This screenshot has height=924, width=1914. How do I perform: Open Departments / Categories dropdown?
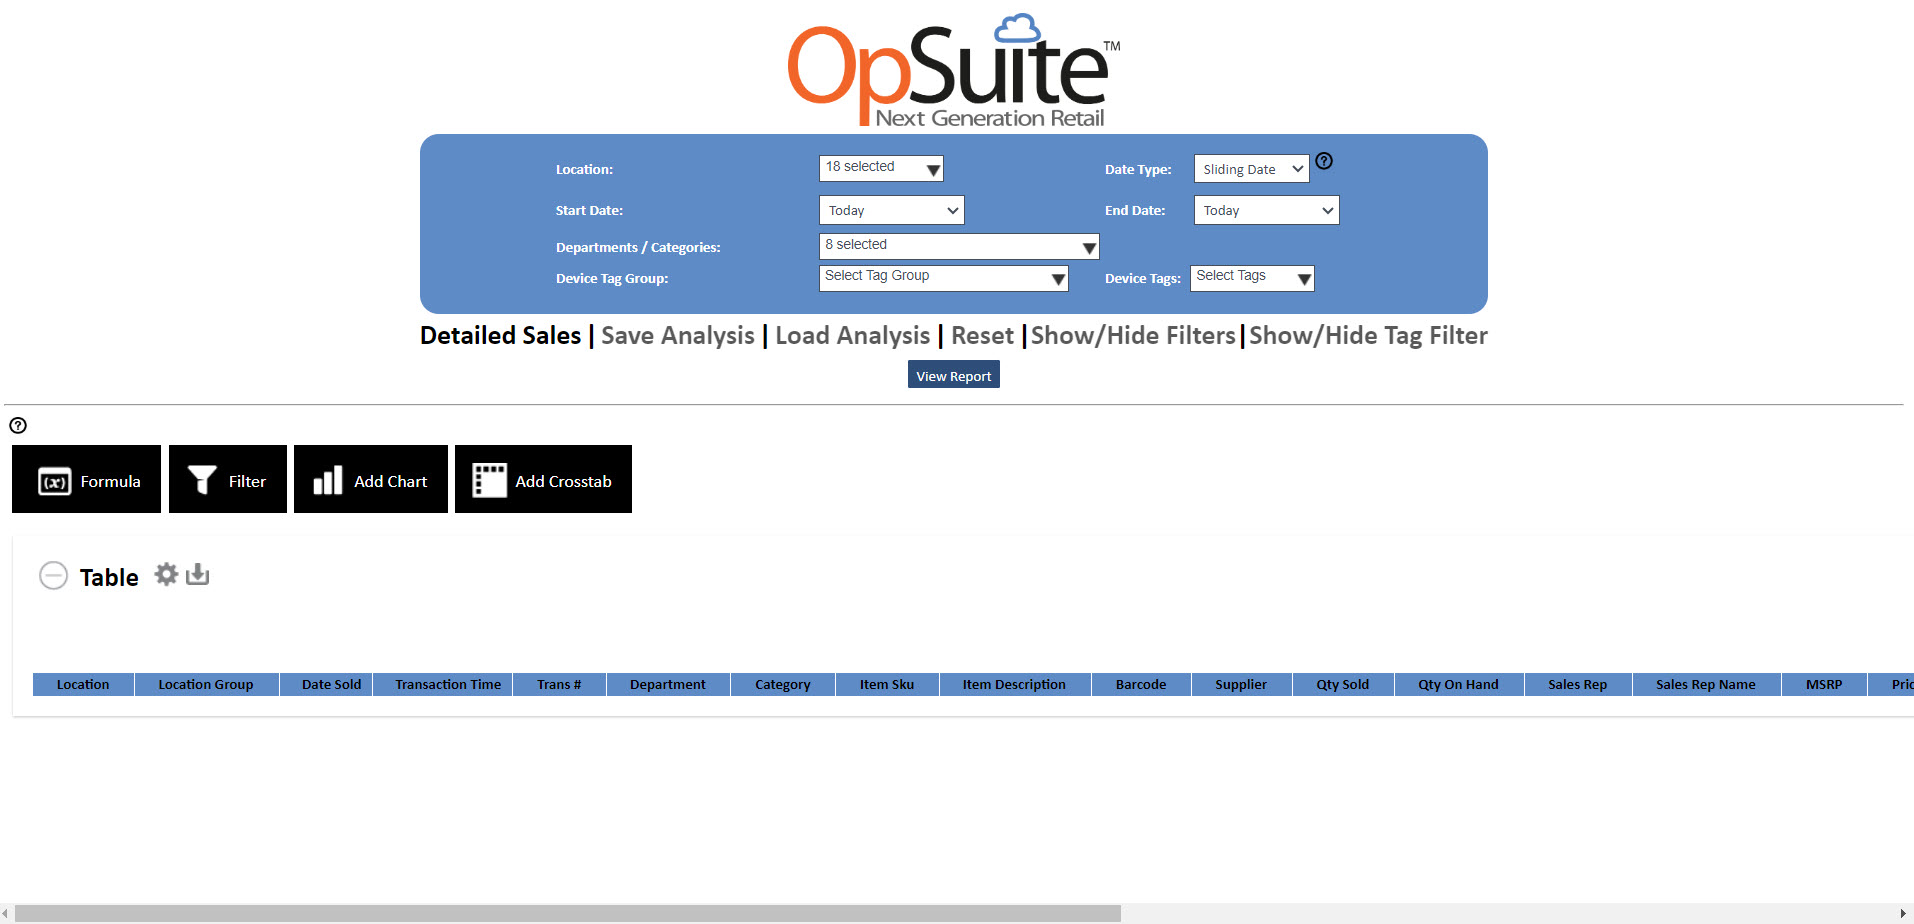pos(959,246)
